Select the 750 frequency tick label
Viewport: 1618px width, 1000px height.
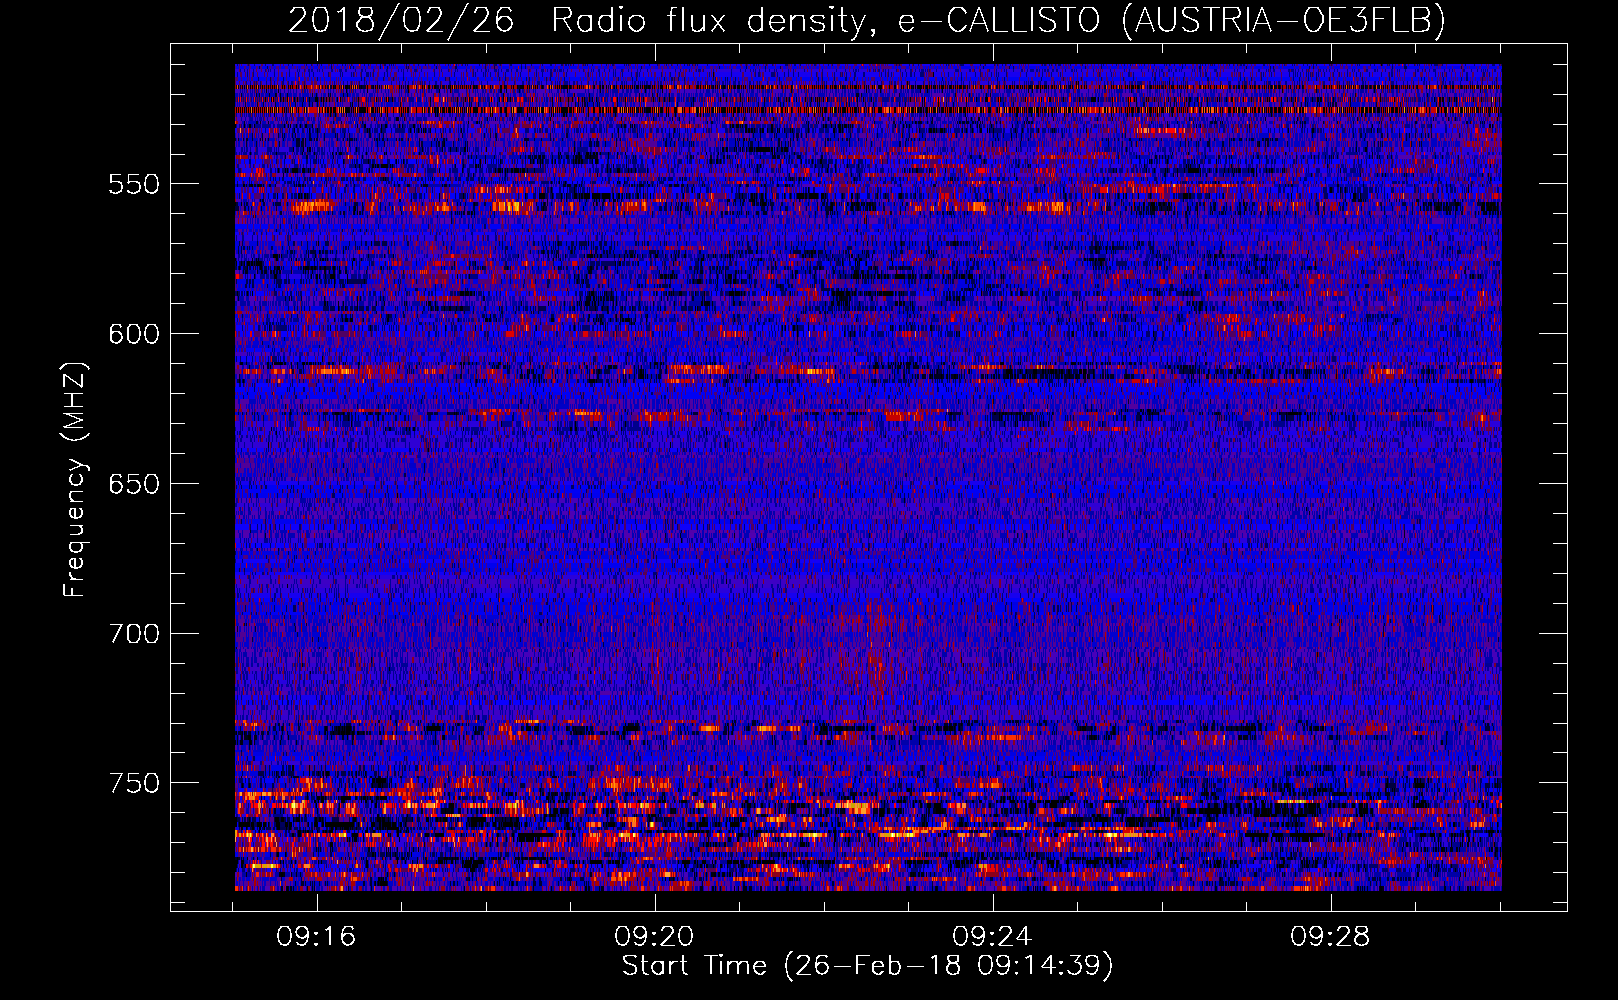134,783
